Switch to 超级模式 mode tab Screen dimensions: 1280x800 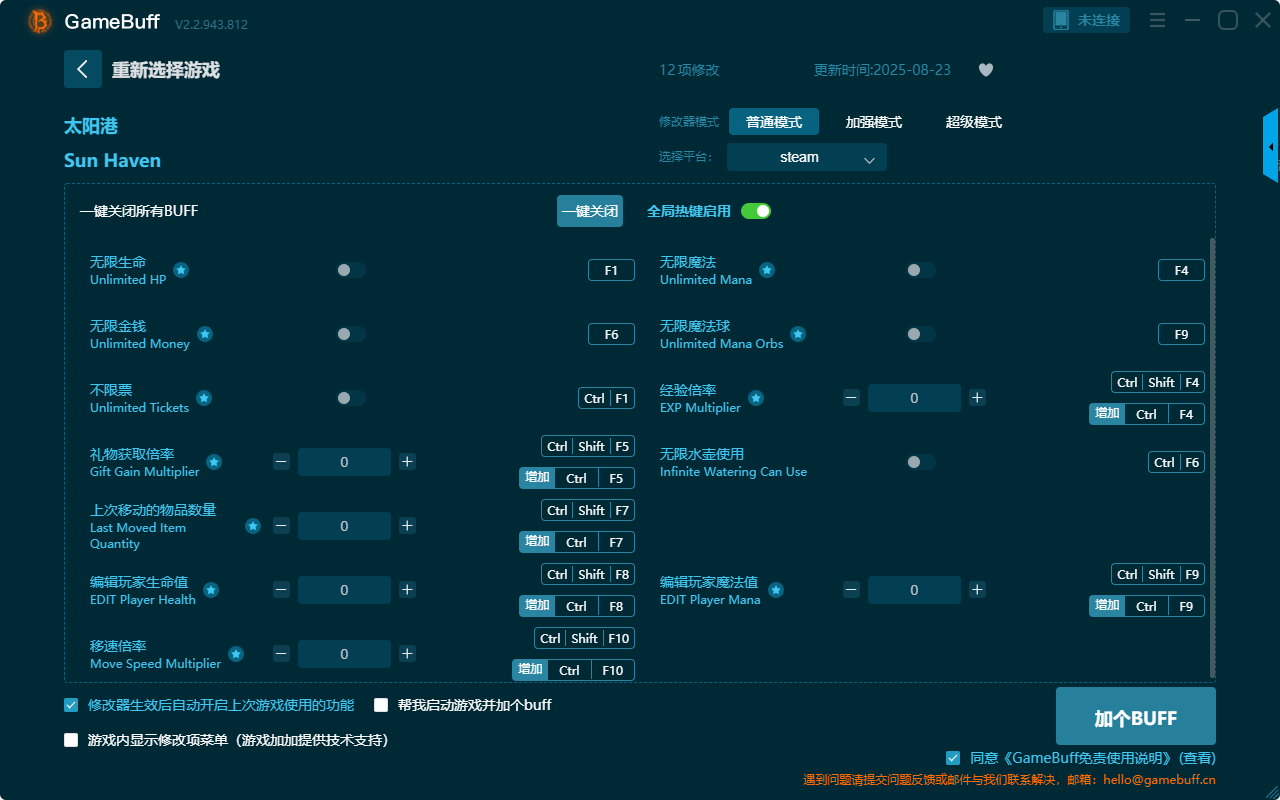(x=974, y=122)
